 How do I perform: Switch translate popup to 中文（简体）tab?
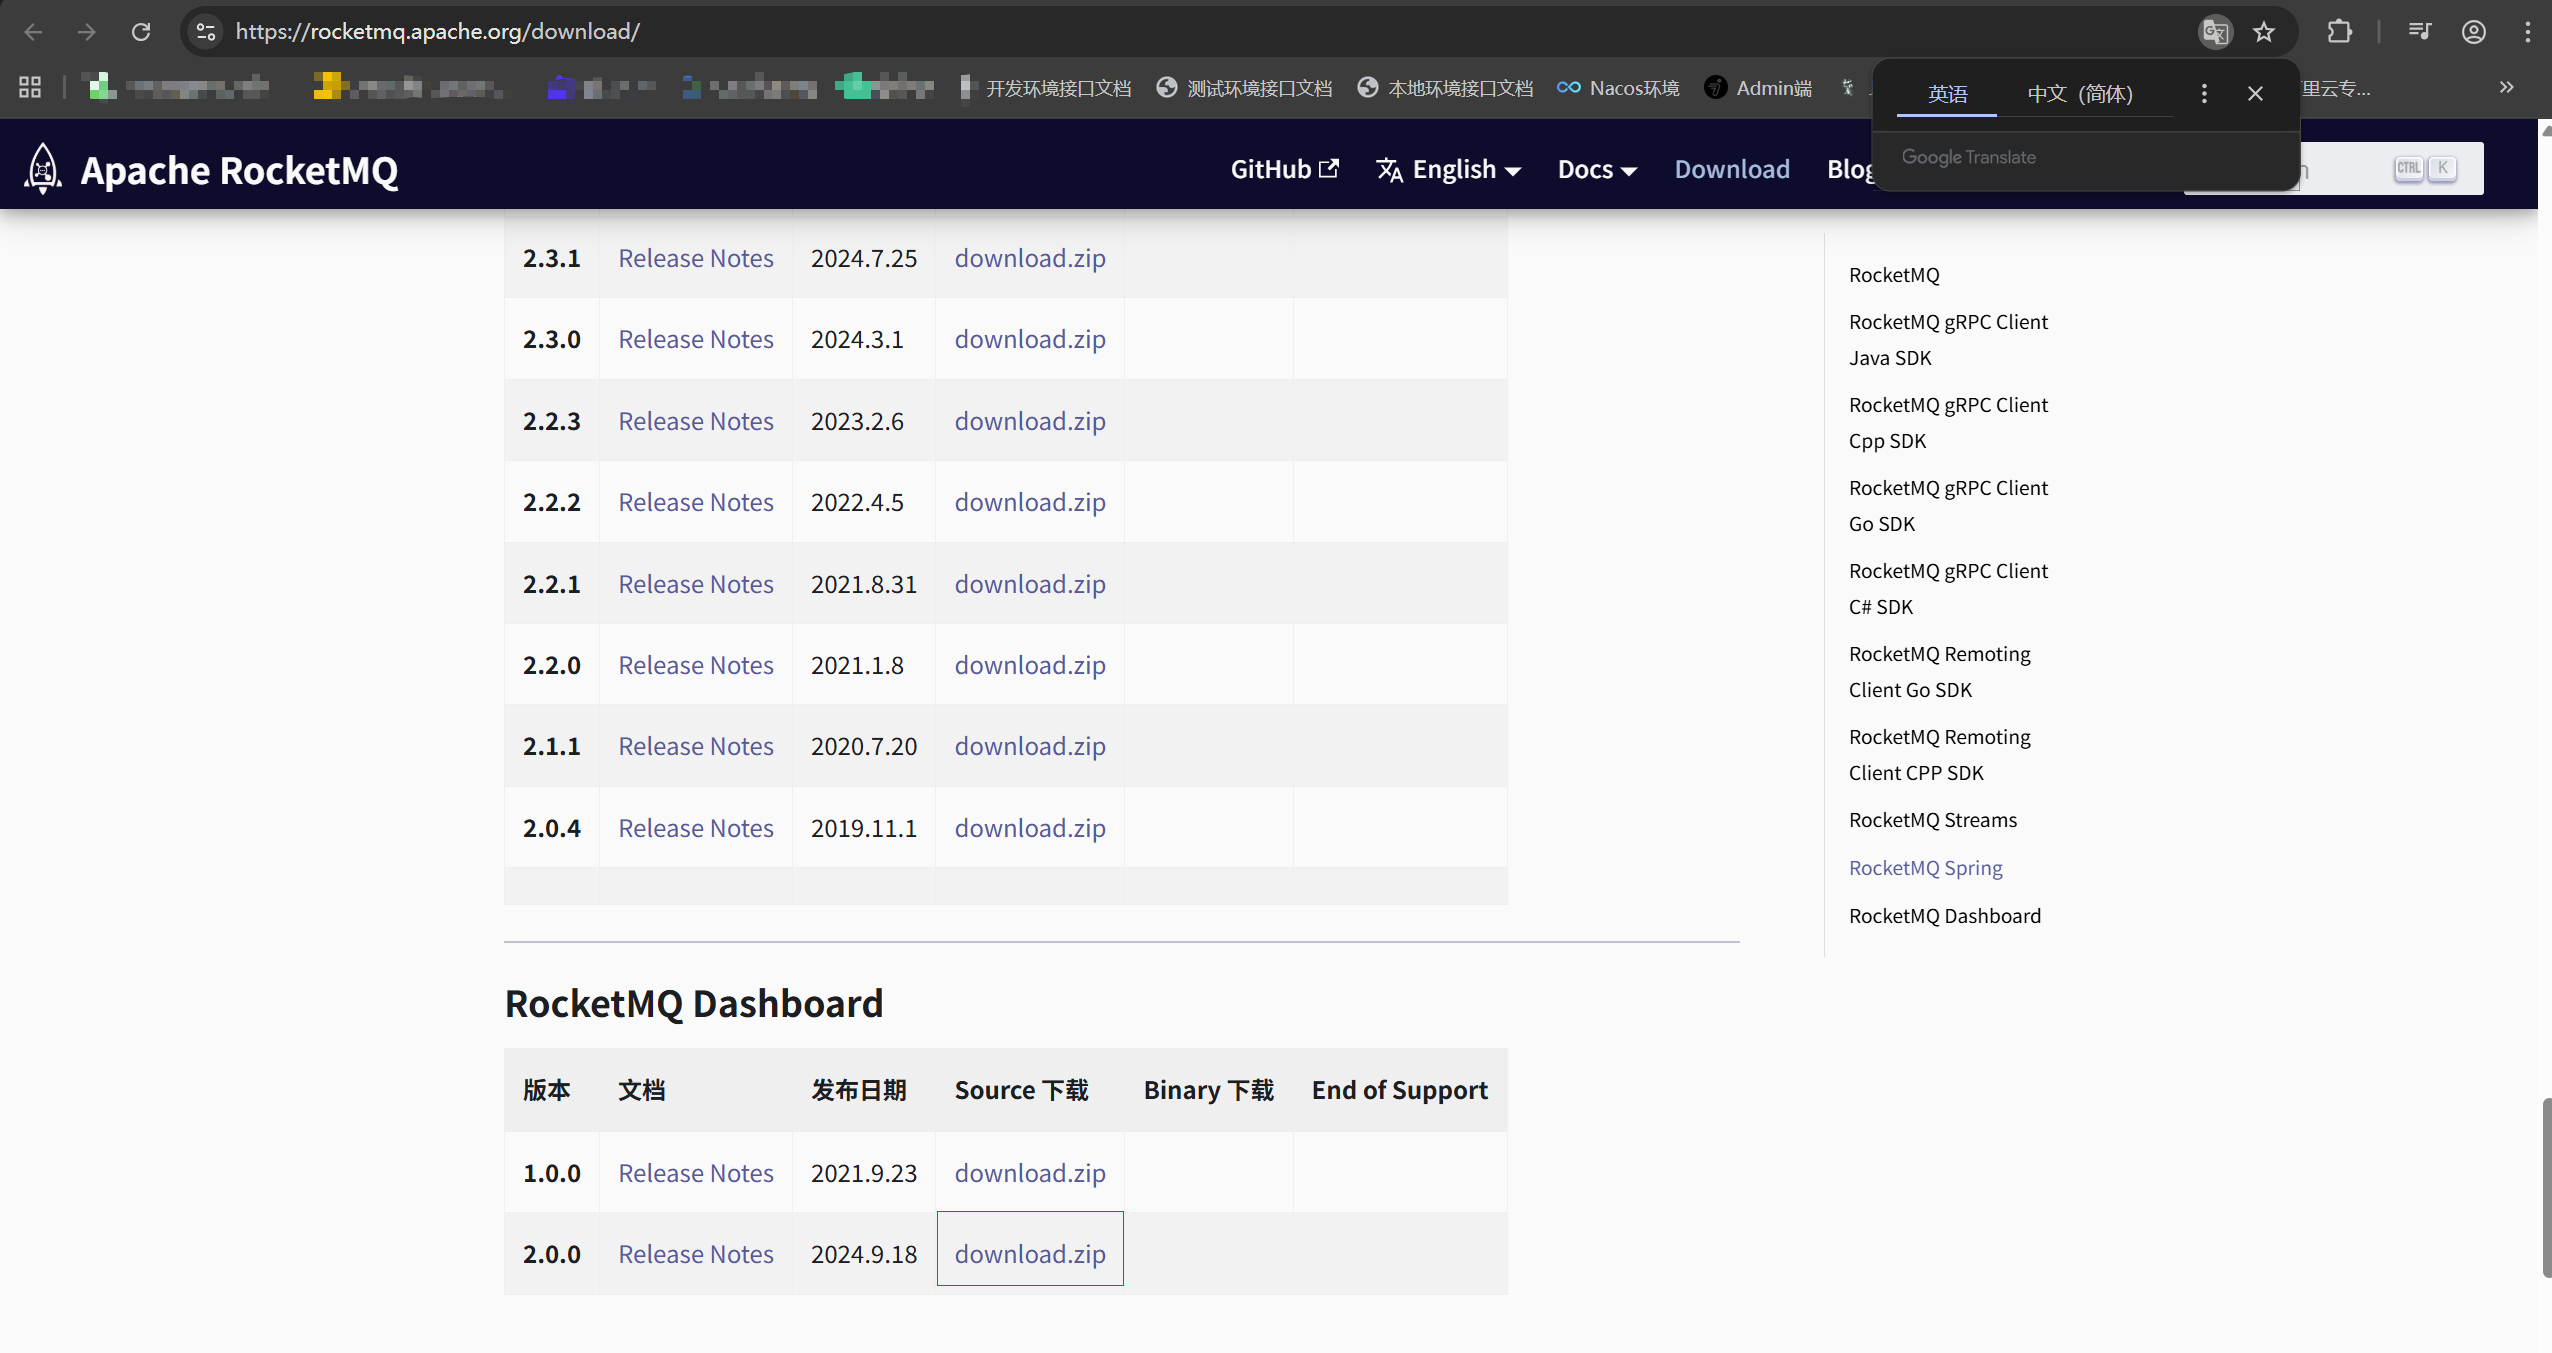(2081, 93)
